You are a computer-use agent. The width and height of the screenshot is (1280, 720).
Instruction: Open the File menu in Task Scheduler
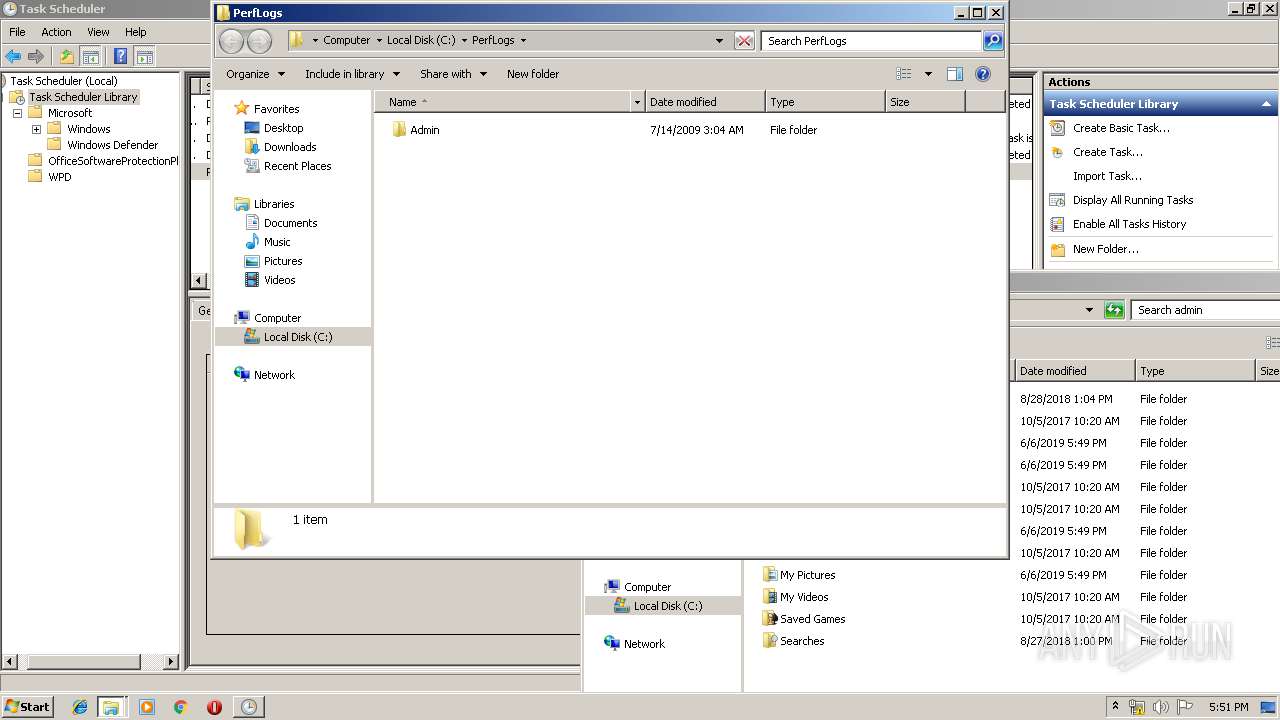coord(17,32)
